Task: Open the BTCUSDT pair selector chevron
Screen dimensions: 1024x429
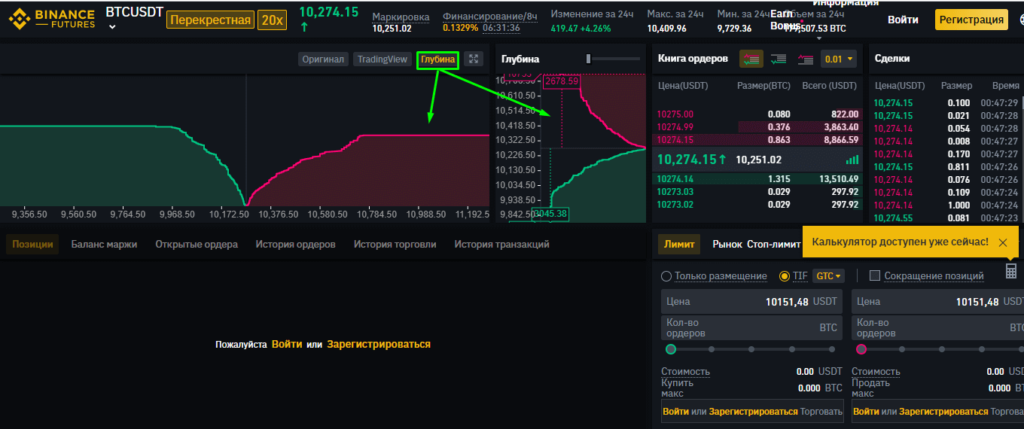Action: pyautogui.click(x=112, y=27)
